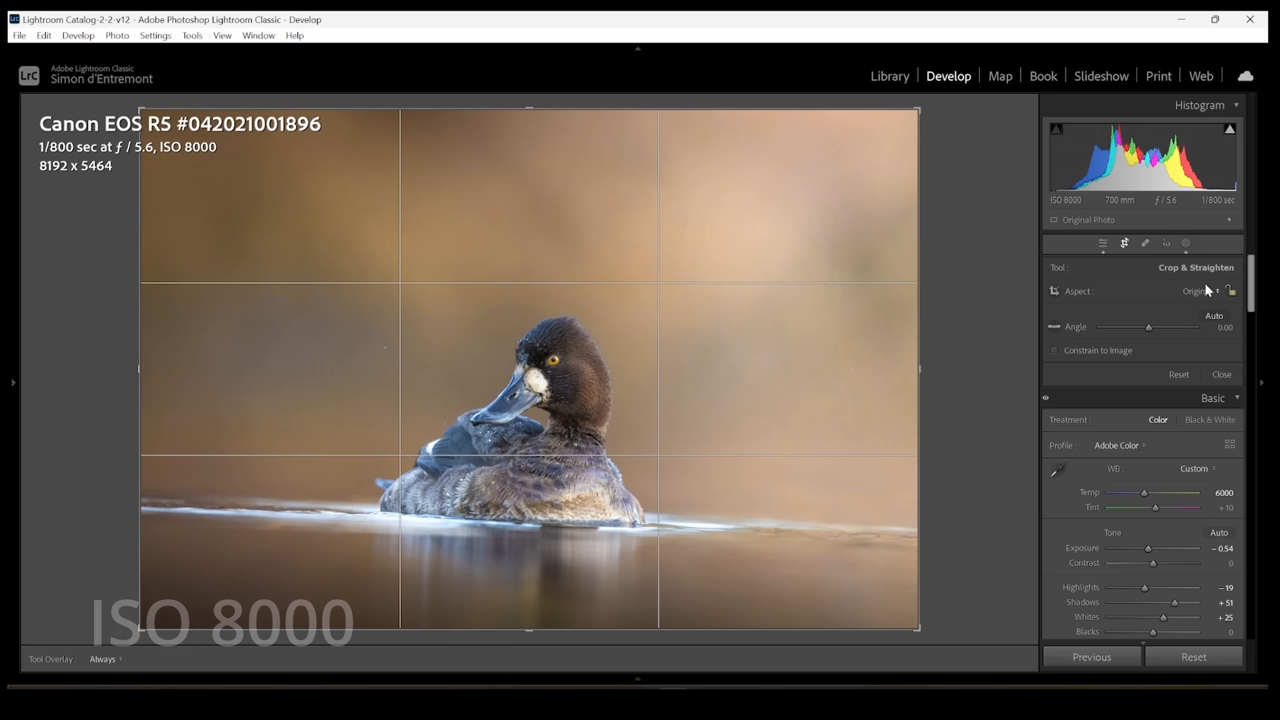
Task: Open the Masking tool icon
Action: [x=1186, y=243]
